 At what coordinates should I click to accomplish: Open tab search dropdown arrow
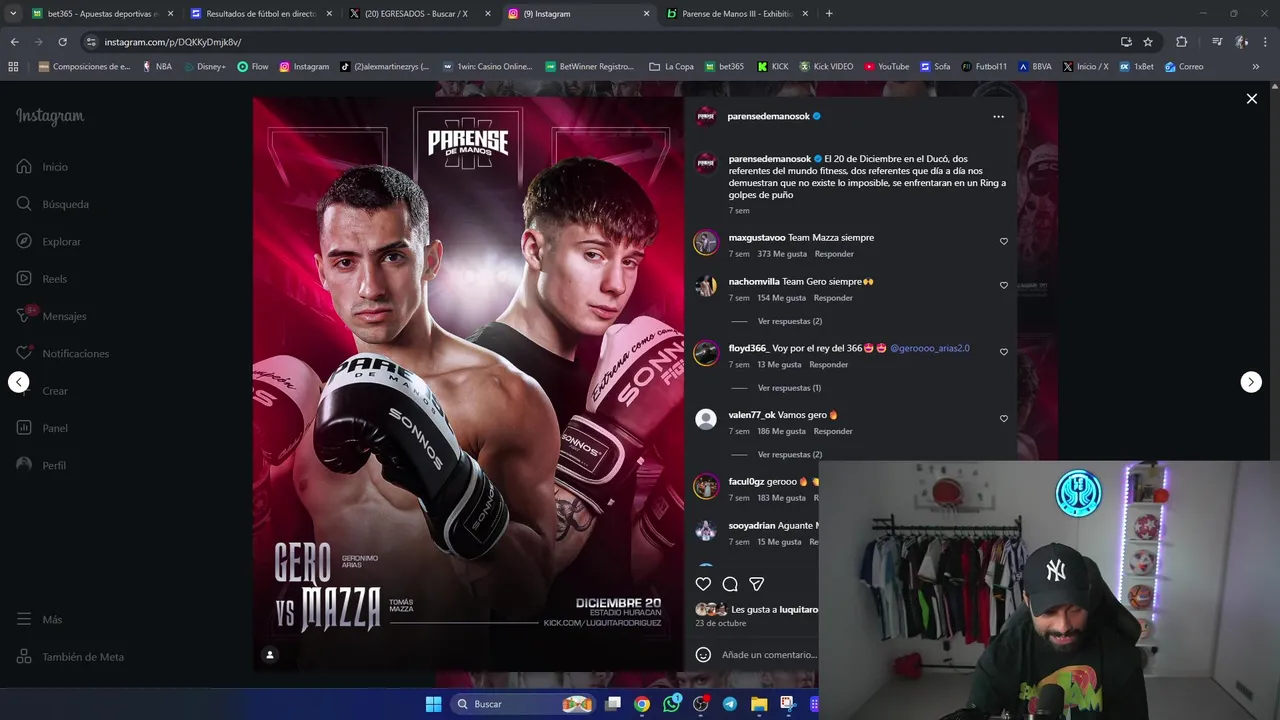pos(13,14)
